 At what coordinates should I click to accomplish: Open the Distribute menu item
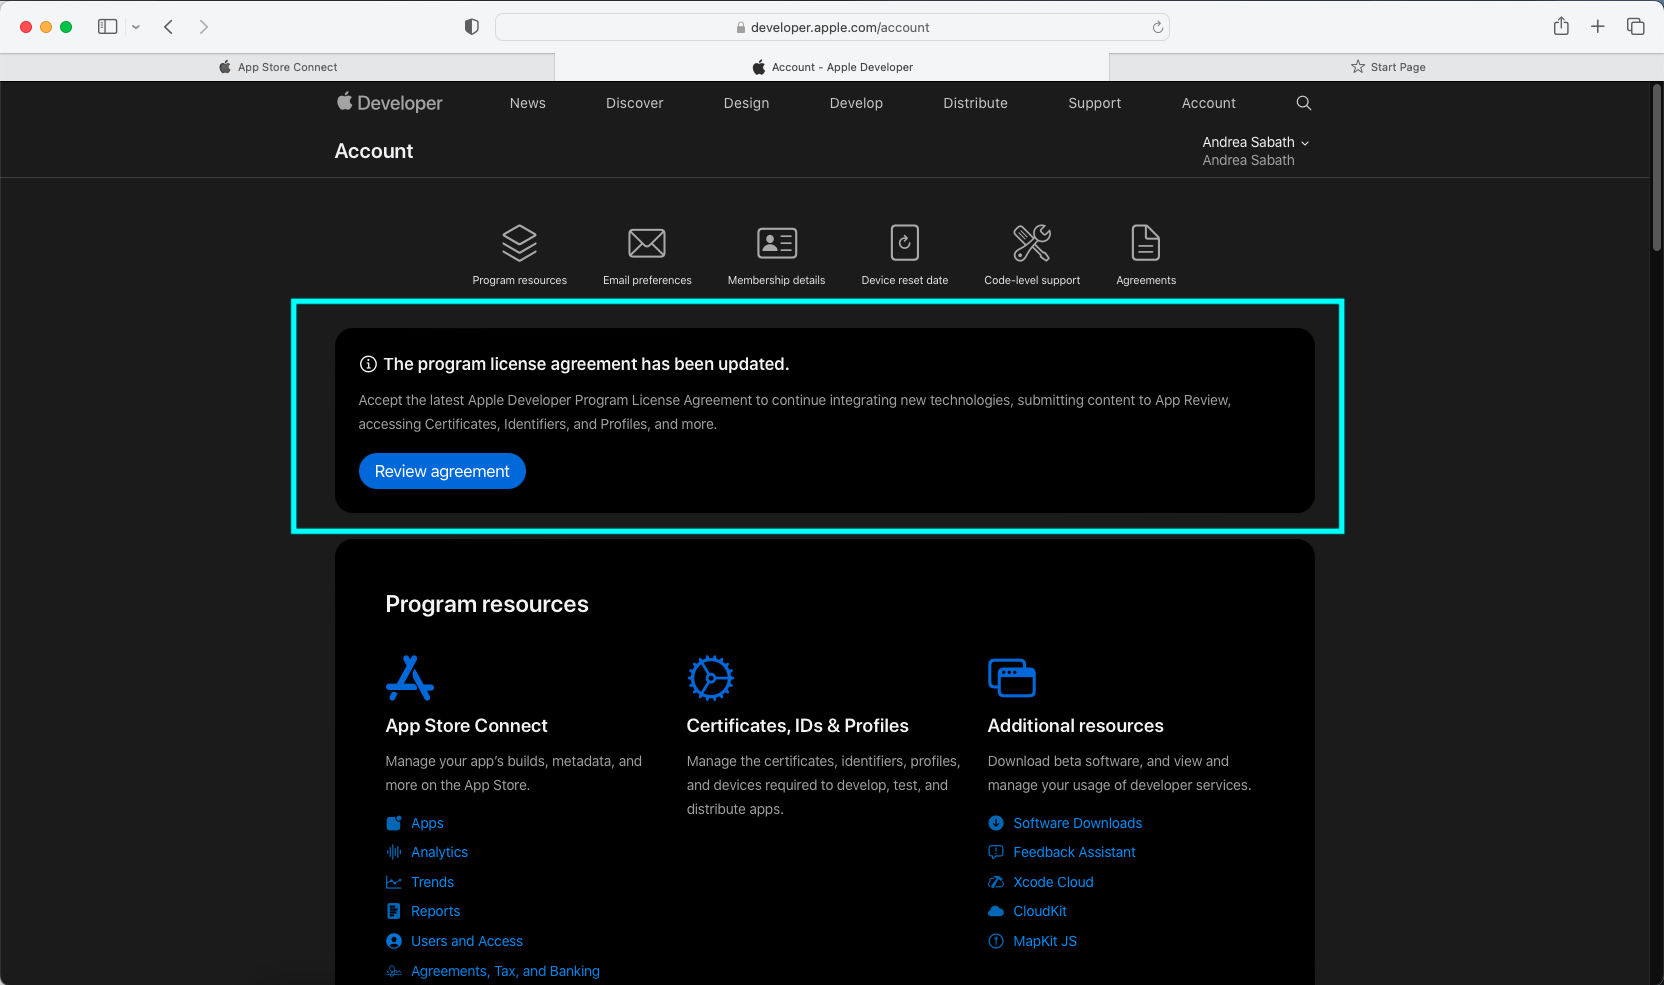[976, 103]
